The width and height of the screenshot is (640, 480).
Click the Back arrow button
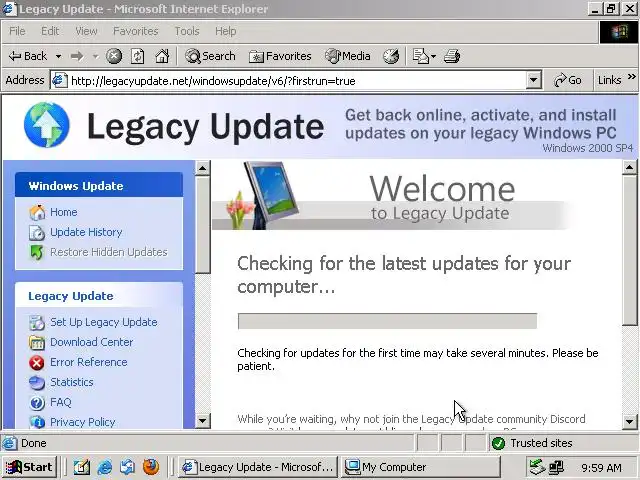click(28, 56)
